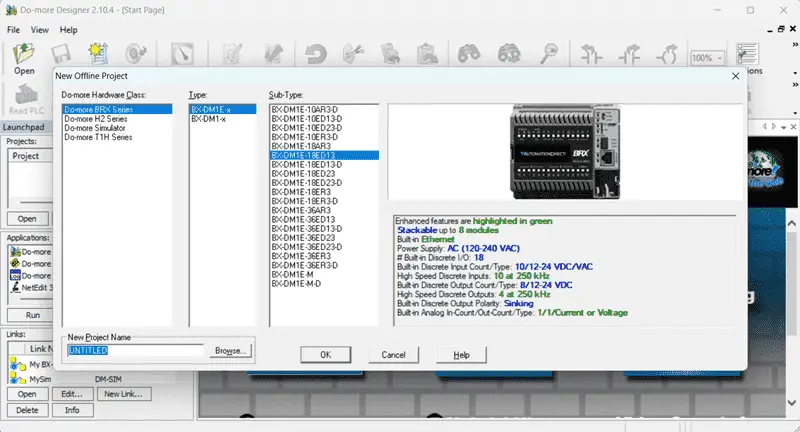Click the Run button under Applications
800x432 pixels.
pos(33,315)
